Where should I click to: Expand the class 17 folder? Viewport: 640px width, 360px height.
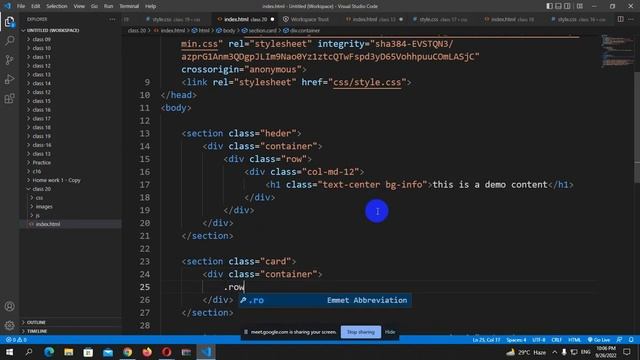click(41, 118)
